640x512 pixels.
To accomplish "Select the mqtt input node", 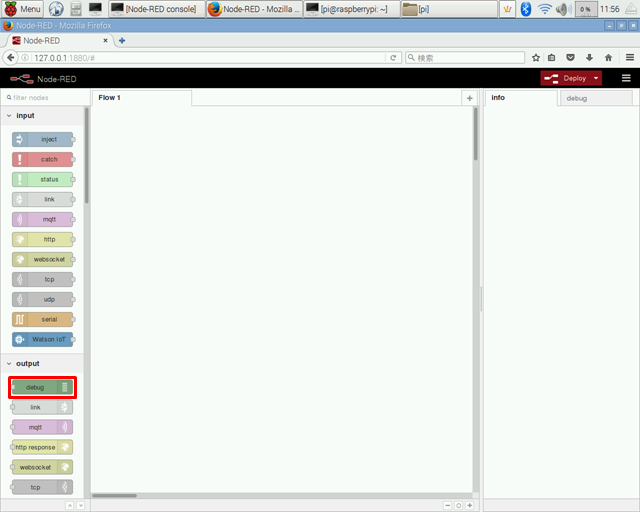I will coord(42,220).
